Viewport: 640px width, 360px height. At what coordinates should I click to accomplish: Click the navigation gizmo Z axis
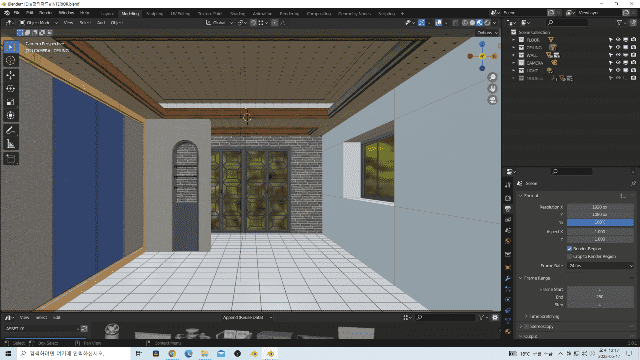pos(482,44)
